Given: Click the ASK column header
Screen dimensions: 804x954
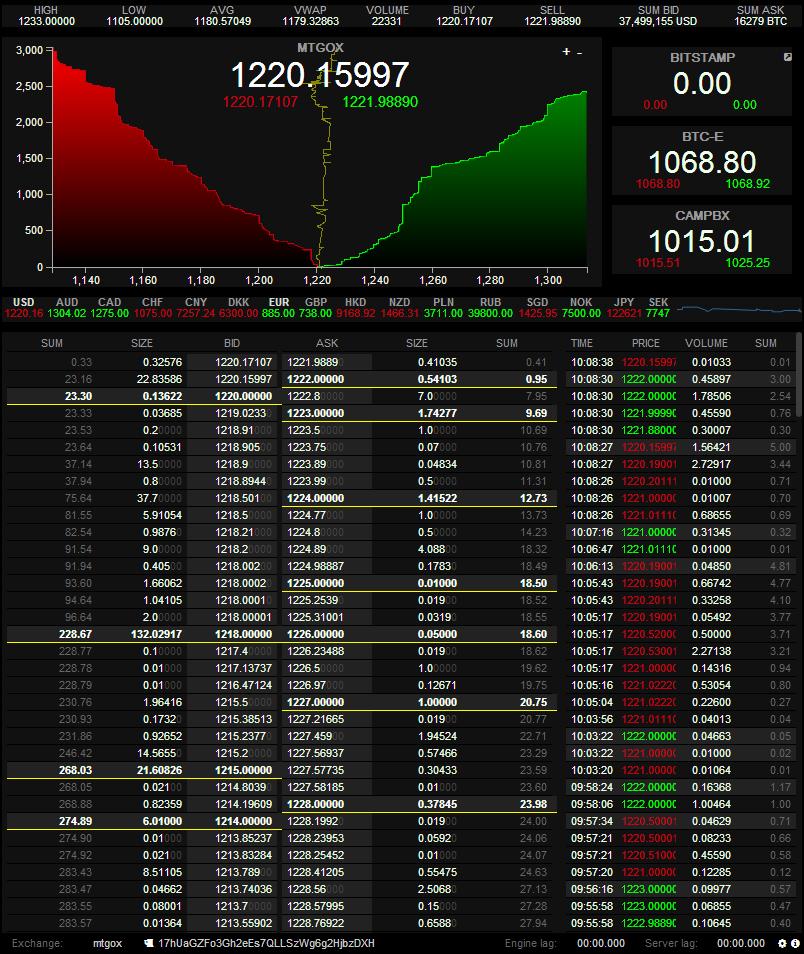Looking at the screenshot, I should click(x=327, y=343).
